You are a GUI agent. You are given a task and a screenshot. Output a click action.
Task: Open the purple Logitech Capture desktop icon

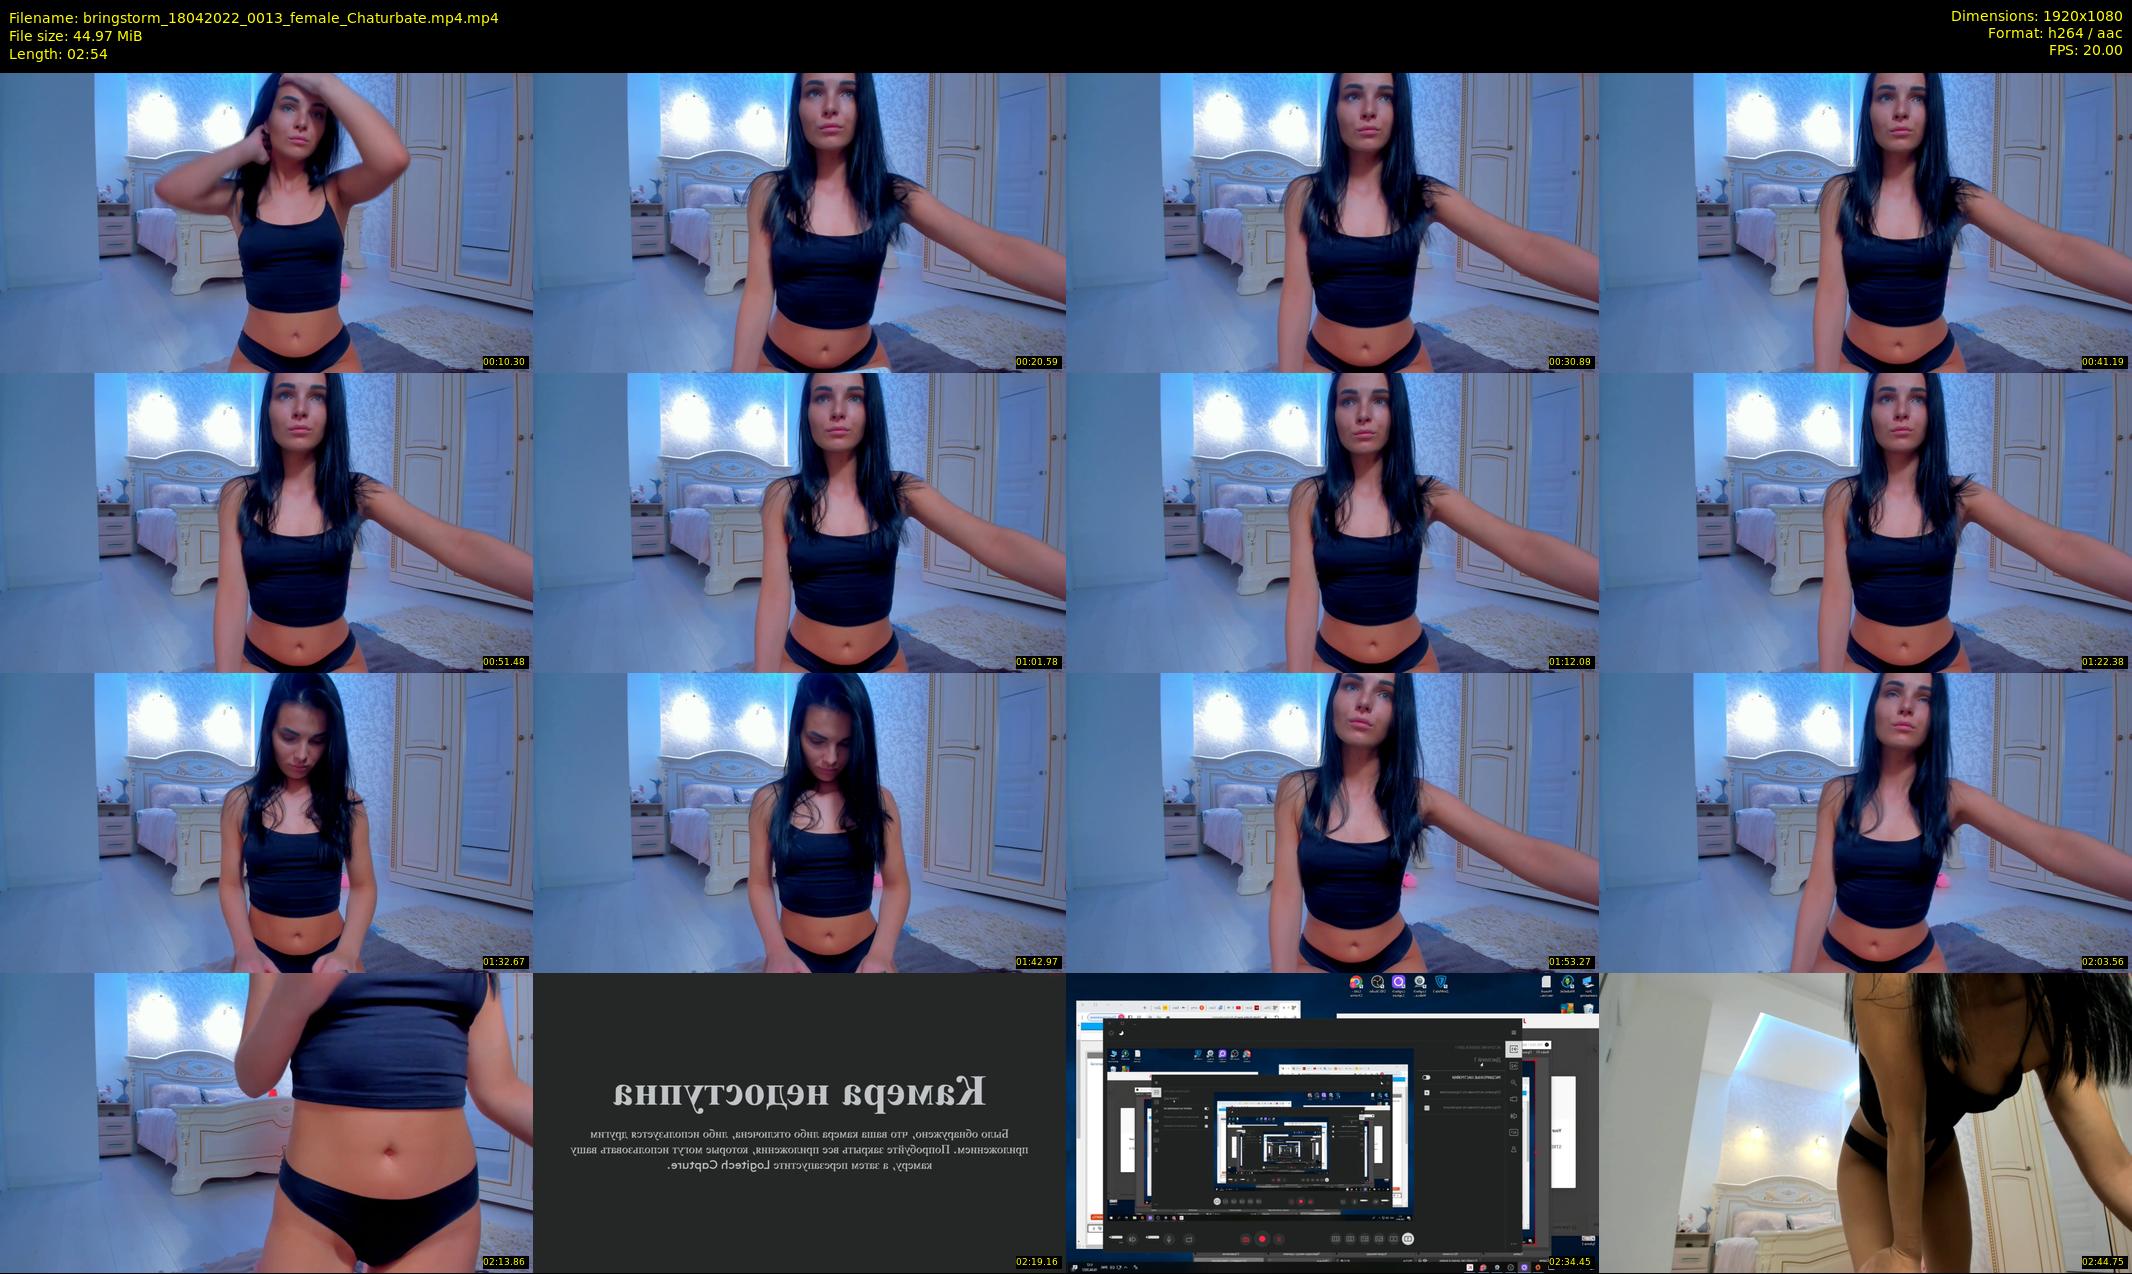point(1398,983)
